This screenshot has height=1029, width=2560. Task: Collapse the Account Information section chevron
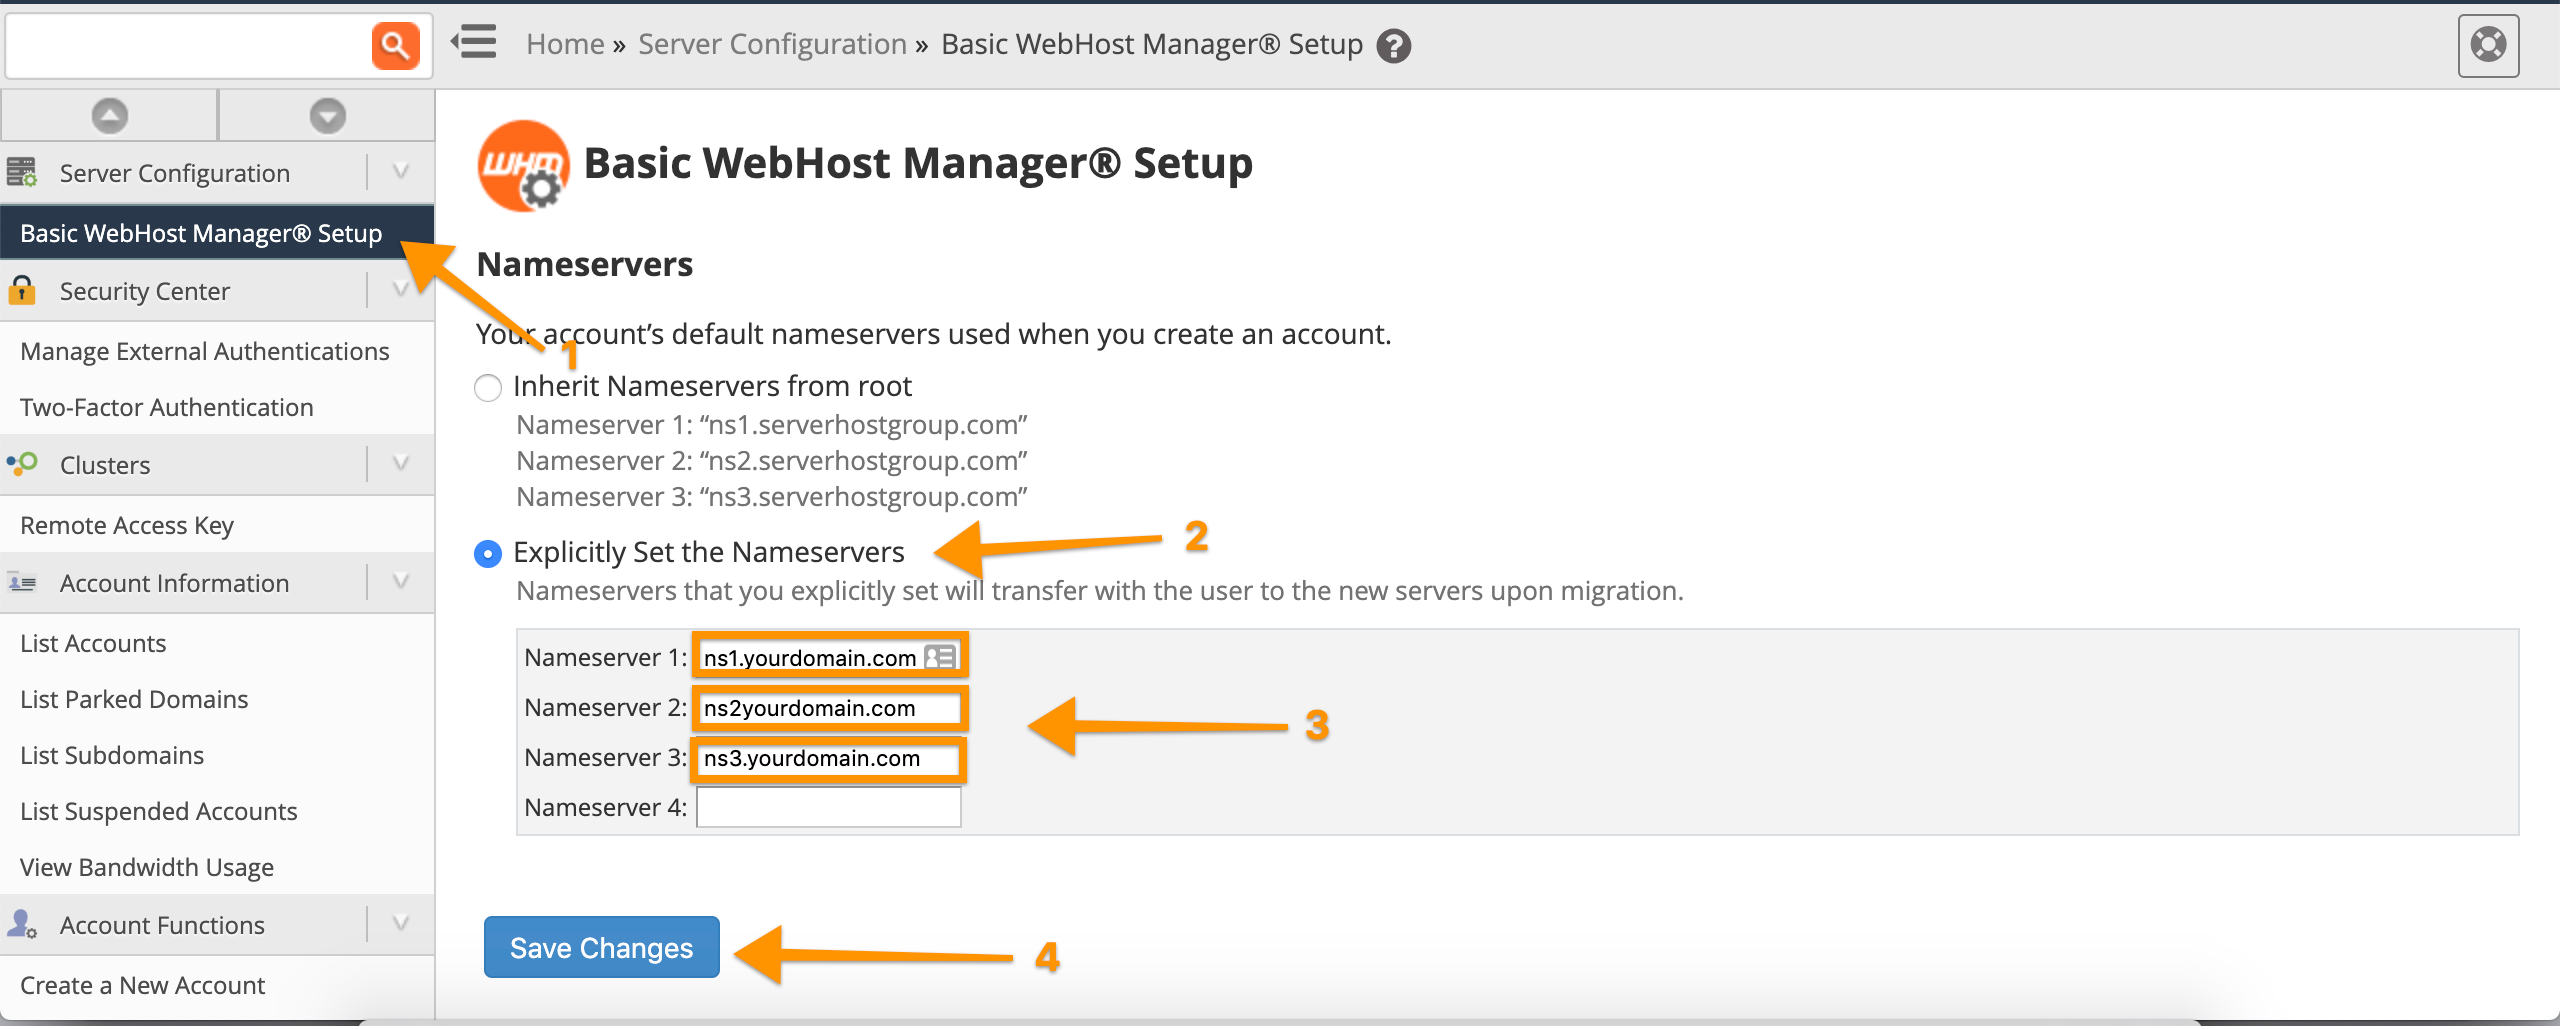click(401, 582)
